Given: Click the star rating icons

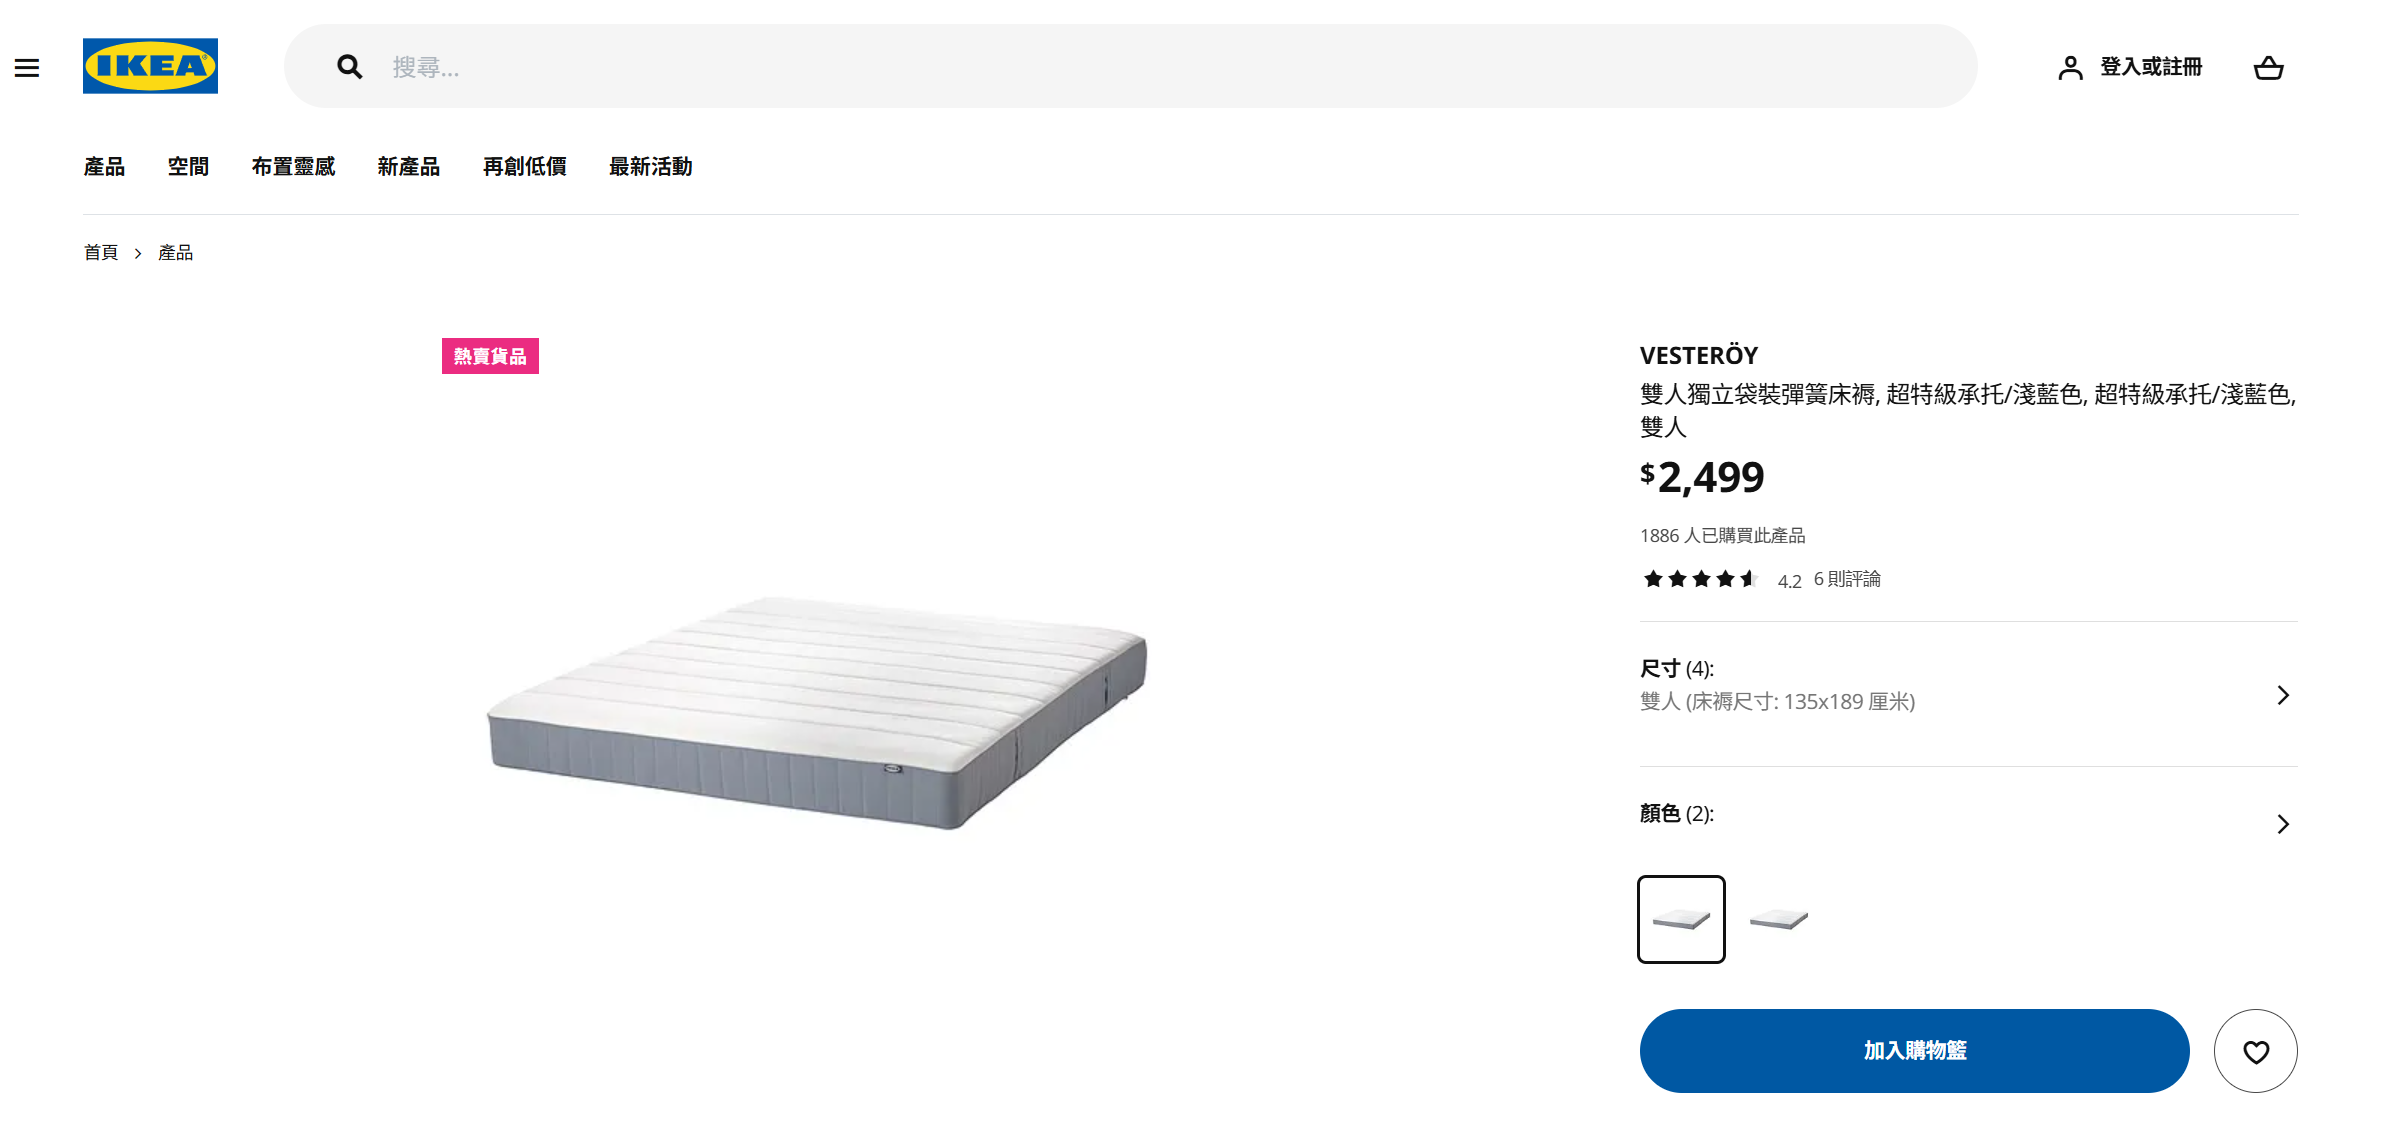Looking at the screenshot, I should point(1700,579).
